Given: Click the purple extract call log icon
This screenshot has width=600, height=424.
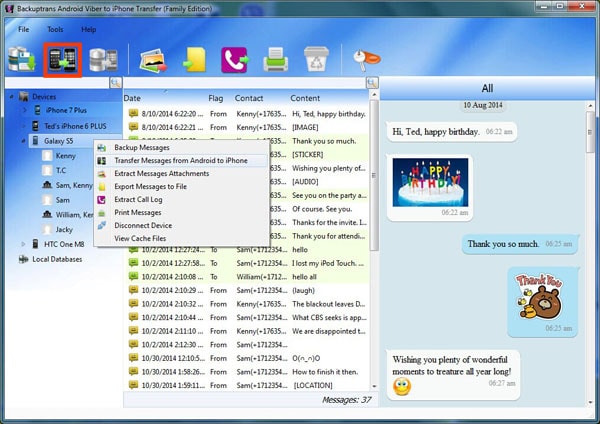Looking at the screenshot, I should point(236,60).
